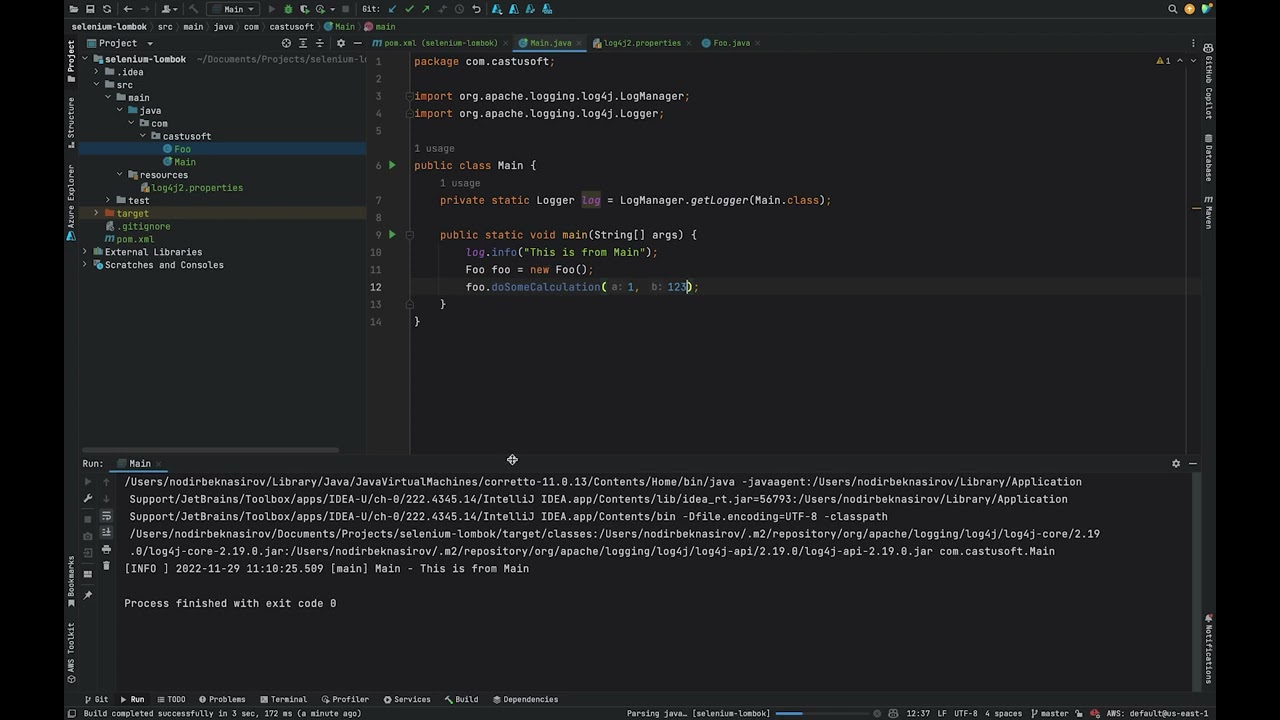Click Expand All icon in Project panel
This screenshot has width=1280, height=720.
pos(303,43)
